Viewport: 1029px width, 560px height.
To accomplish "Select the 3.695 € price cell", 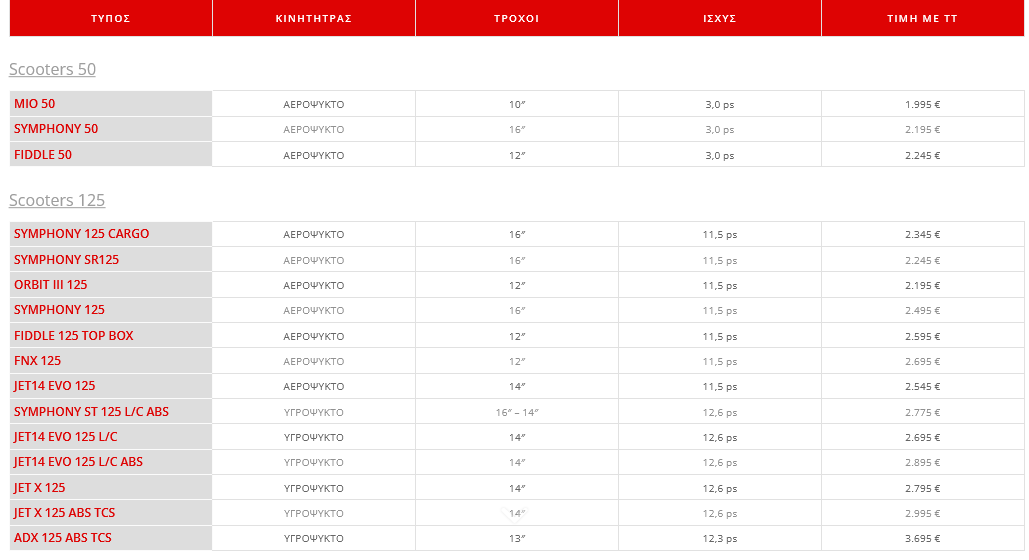I will tap(923, 538).
